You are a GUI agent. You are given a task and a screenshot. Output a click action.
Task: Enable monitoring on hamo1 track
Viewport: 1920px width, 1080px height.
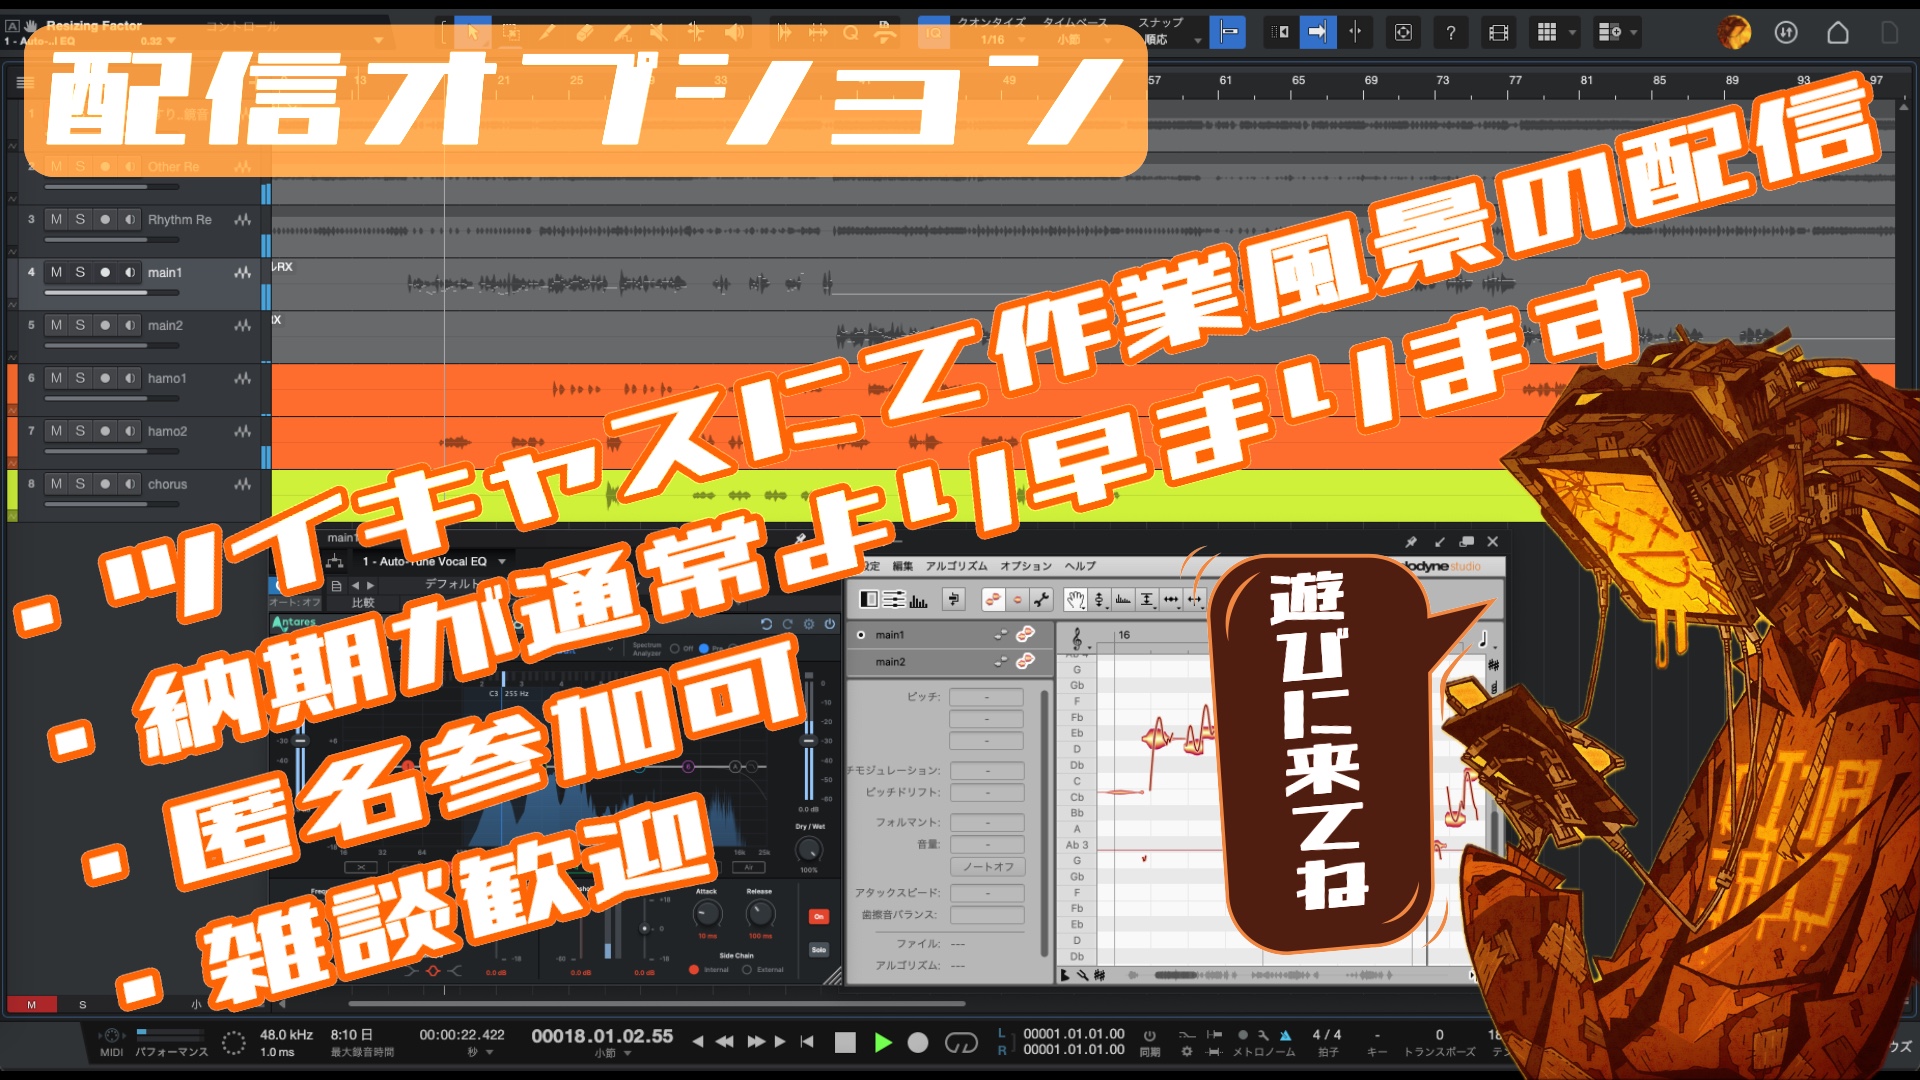tap(130, 378)
